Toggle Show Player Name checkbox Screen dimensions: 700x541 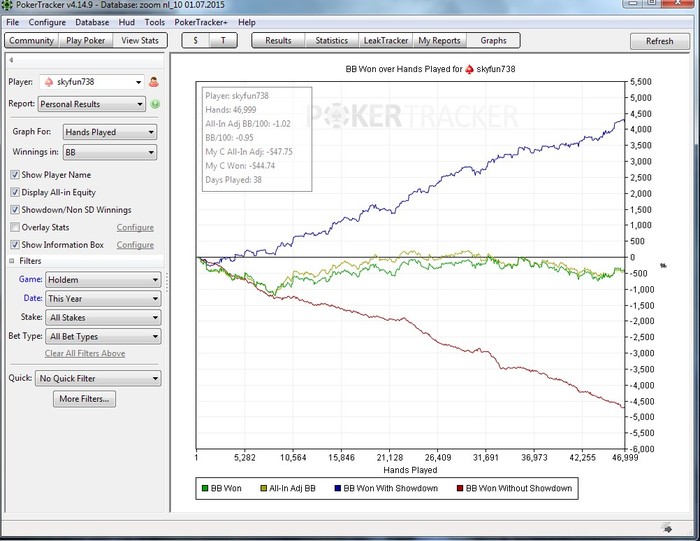[x=15, y=175]
